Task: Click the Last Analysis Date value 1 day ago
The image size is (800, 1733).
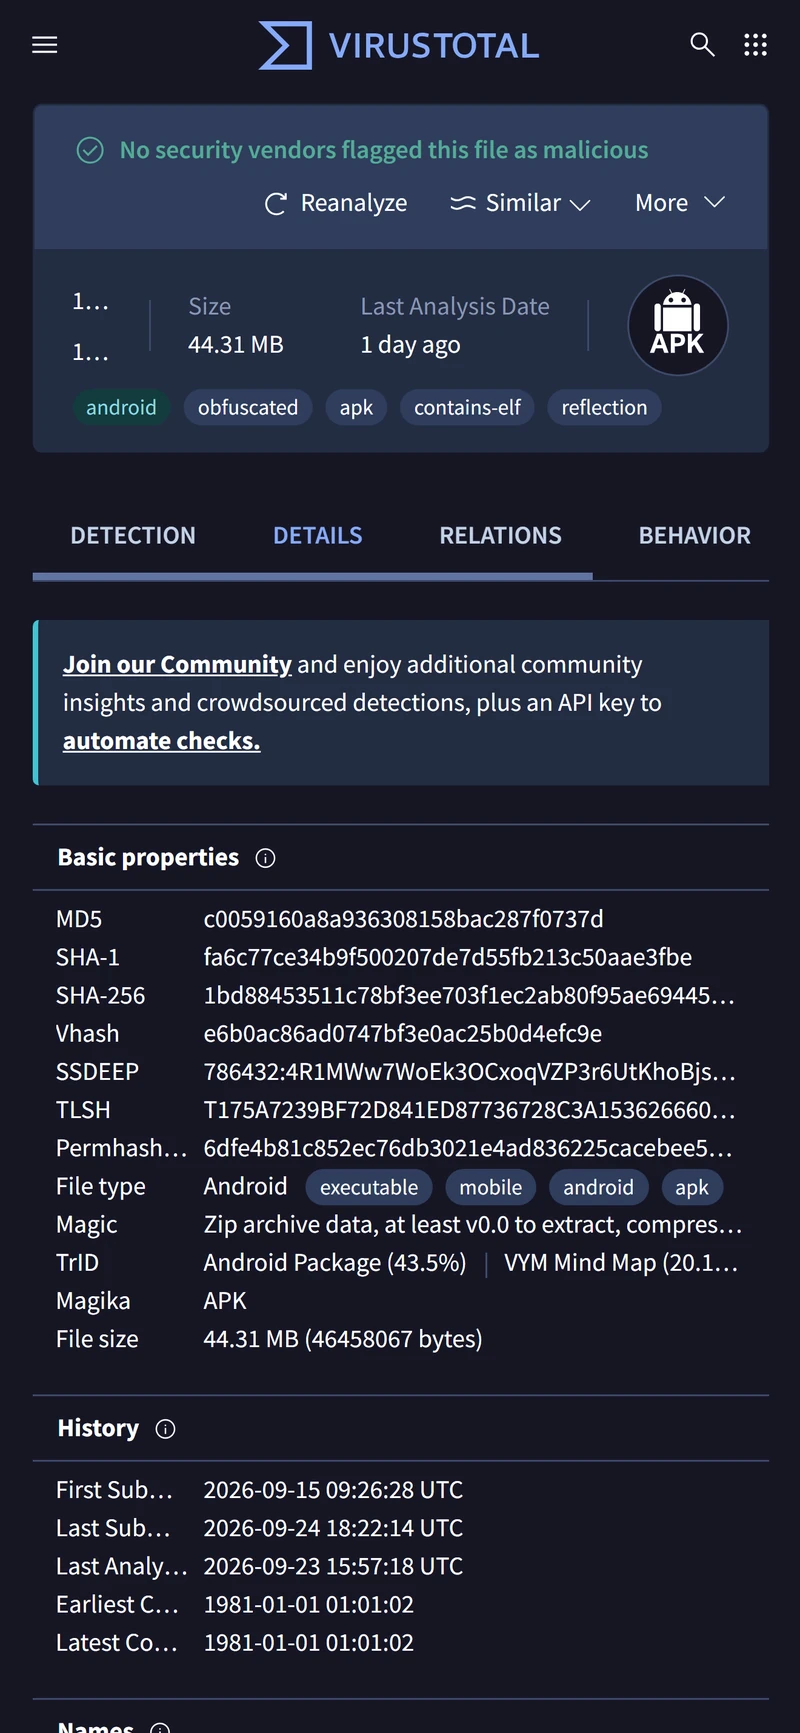Action: [410, 345]
